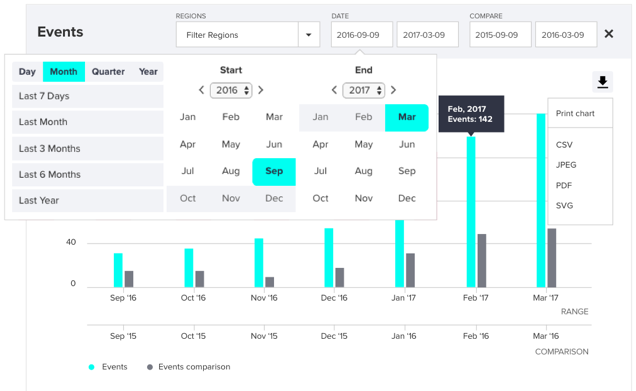Click the Filter Regions field

[237, 35]
